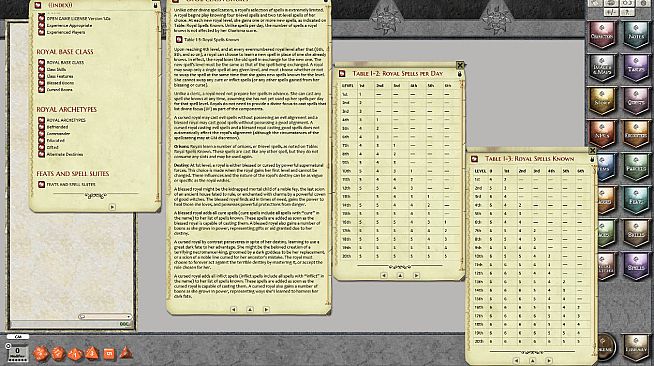Open 'Open Game License' index entry
The width and height of the screenshot is (654, 366).
[78, 18]
